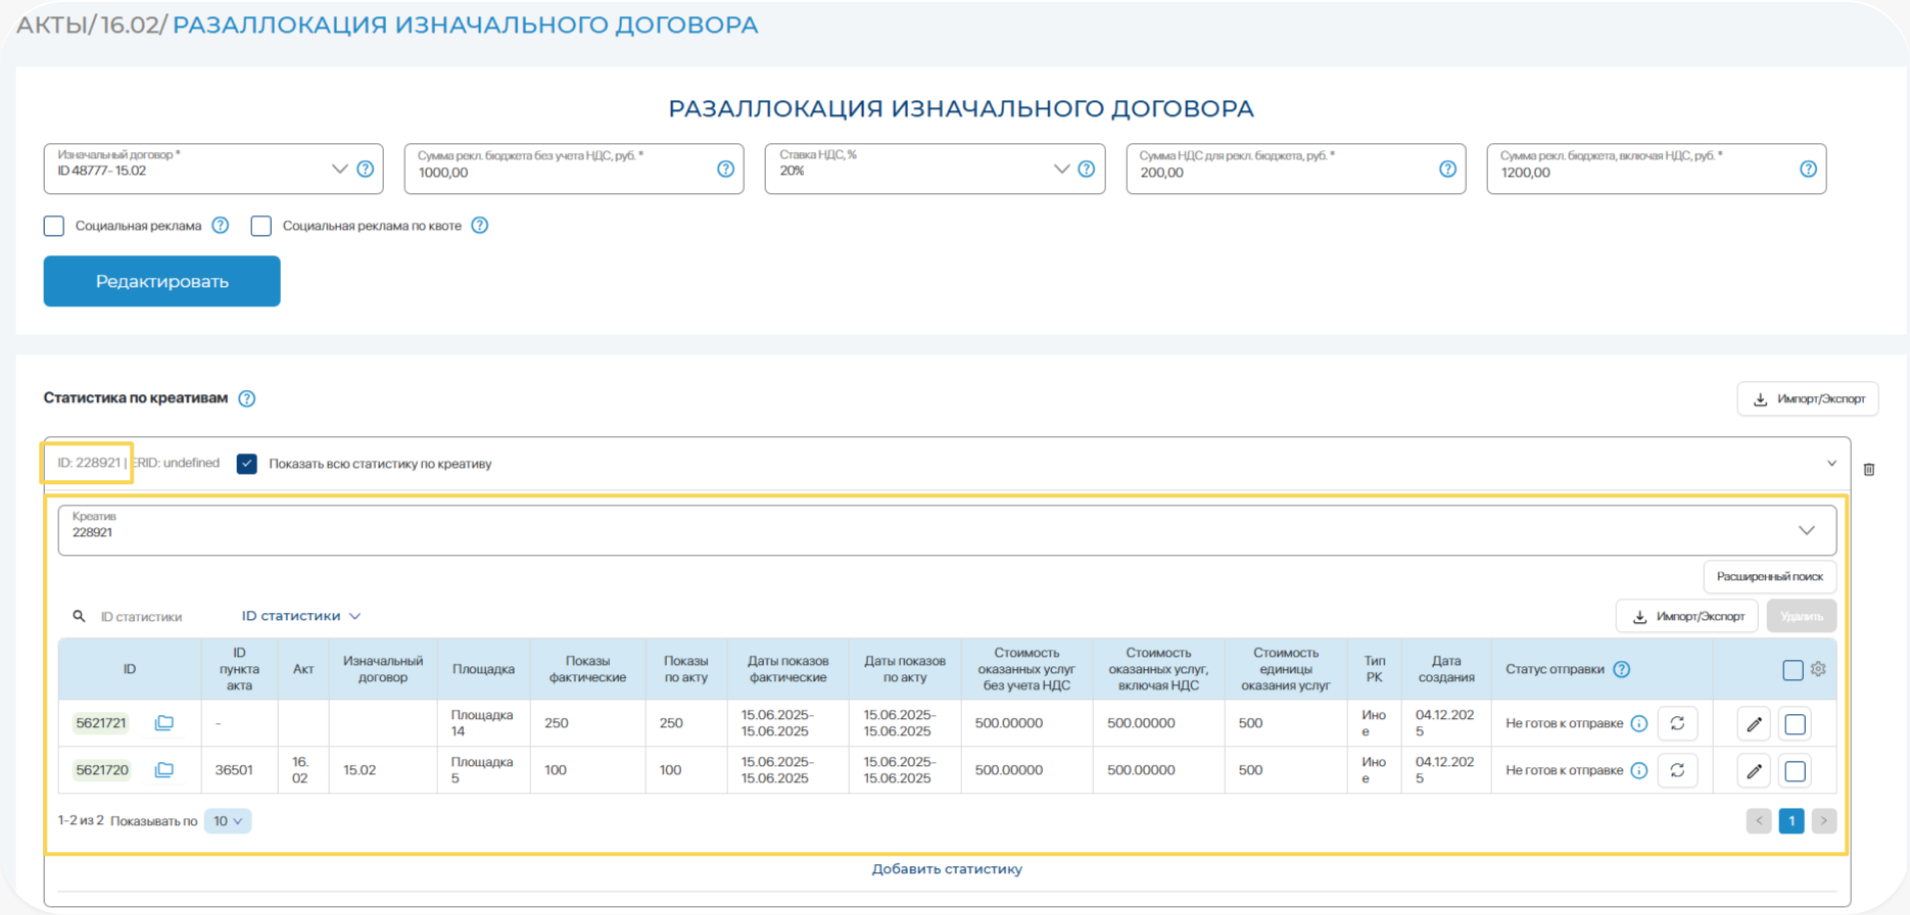Screen dimensions: 1910x915
Task: Click the trash icon beside creative block
Action: (1868, 469)
